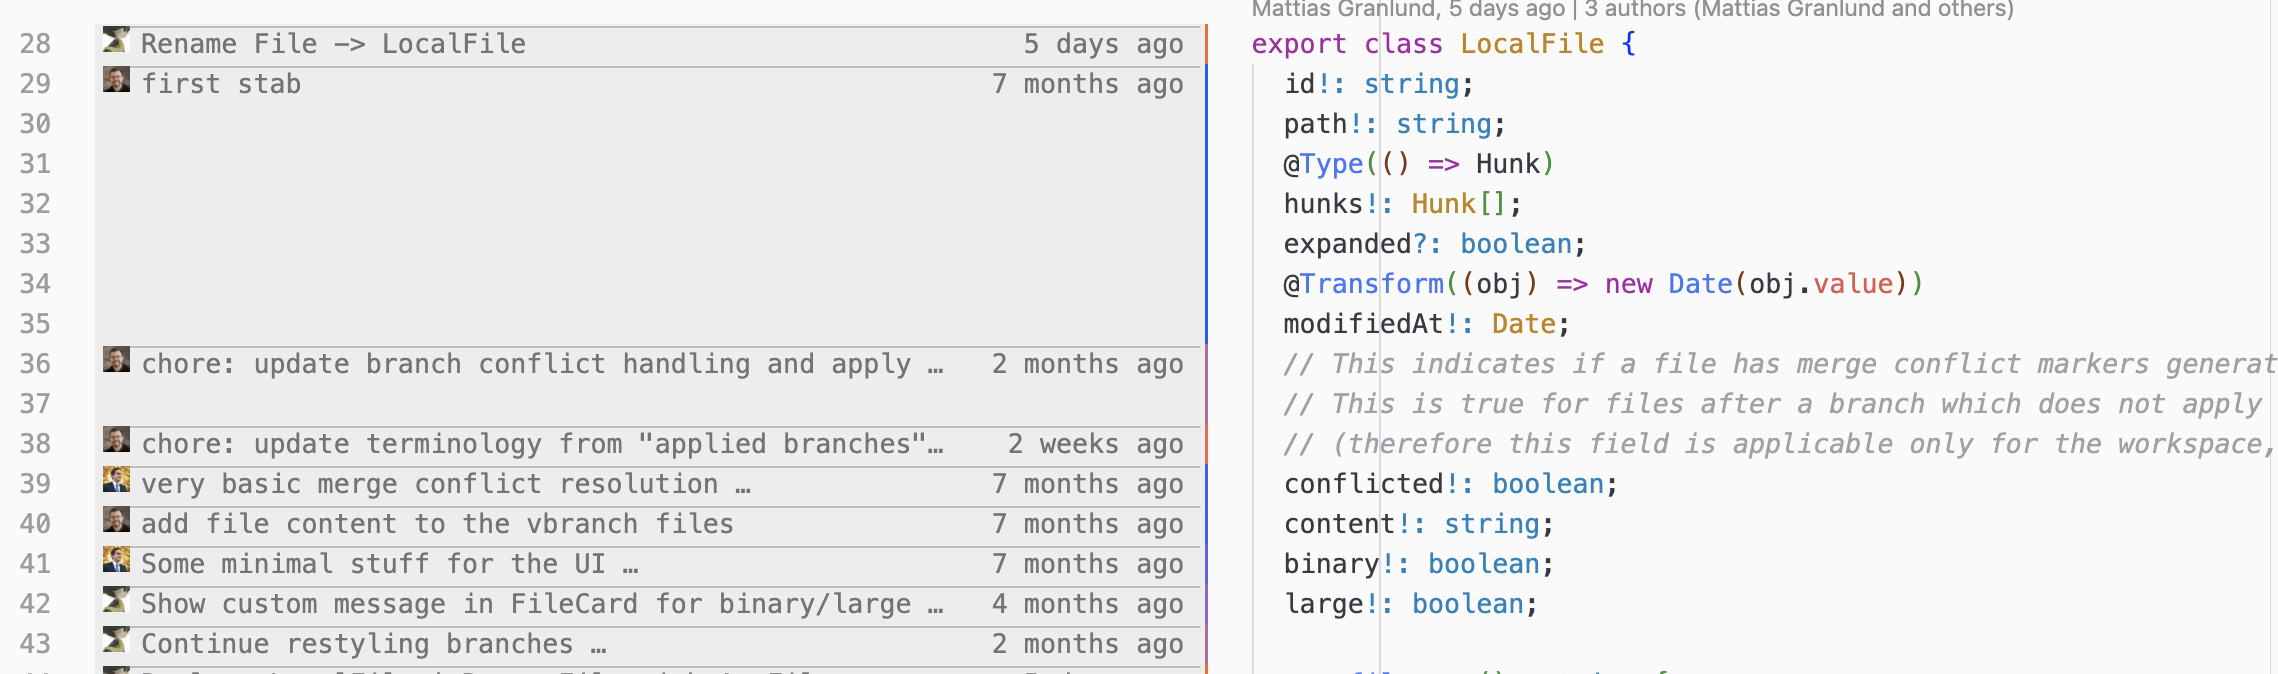Click 'string' type on the id line
The height and width of the screenshot is (674, 2278).
[1412, 84]
